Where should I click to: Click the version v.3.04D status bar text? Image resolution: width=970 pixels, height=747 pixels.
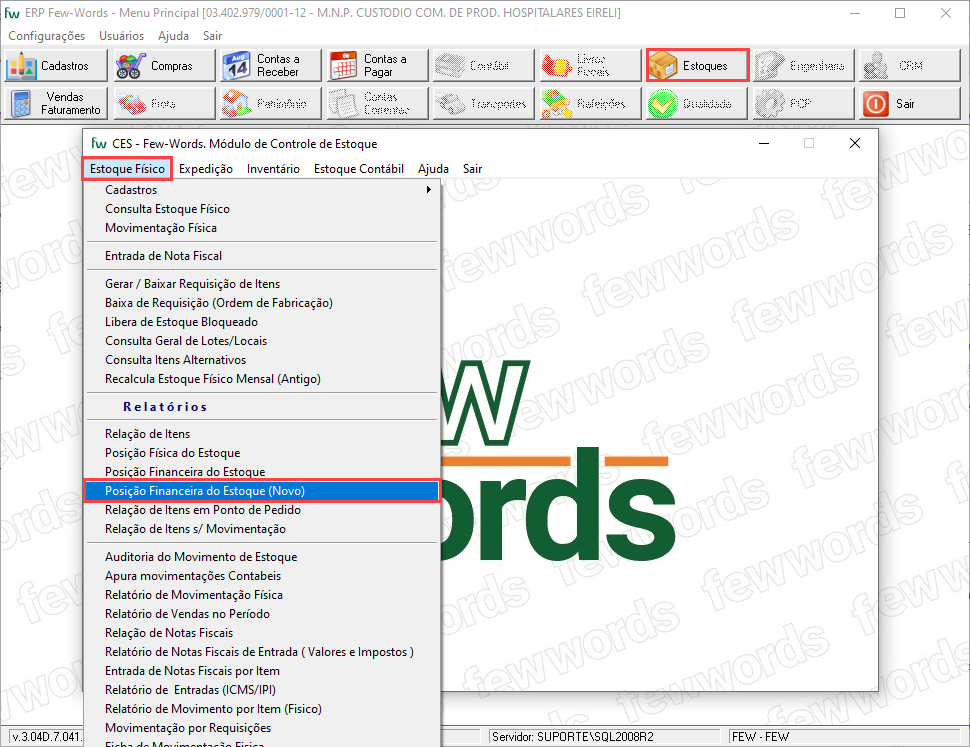coord(46,736)
